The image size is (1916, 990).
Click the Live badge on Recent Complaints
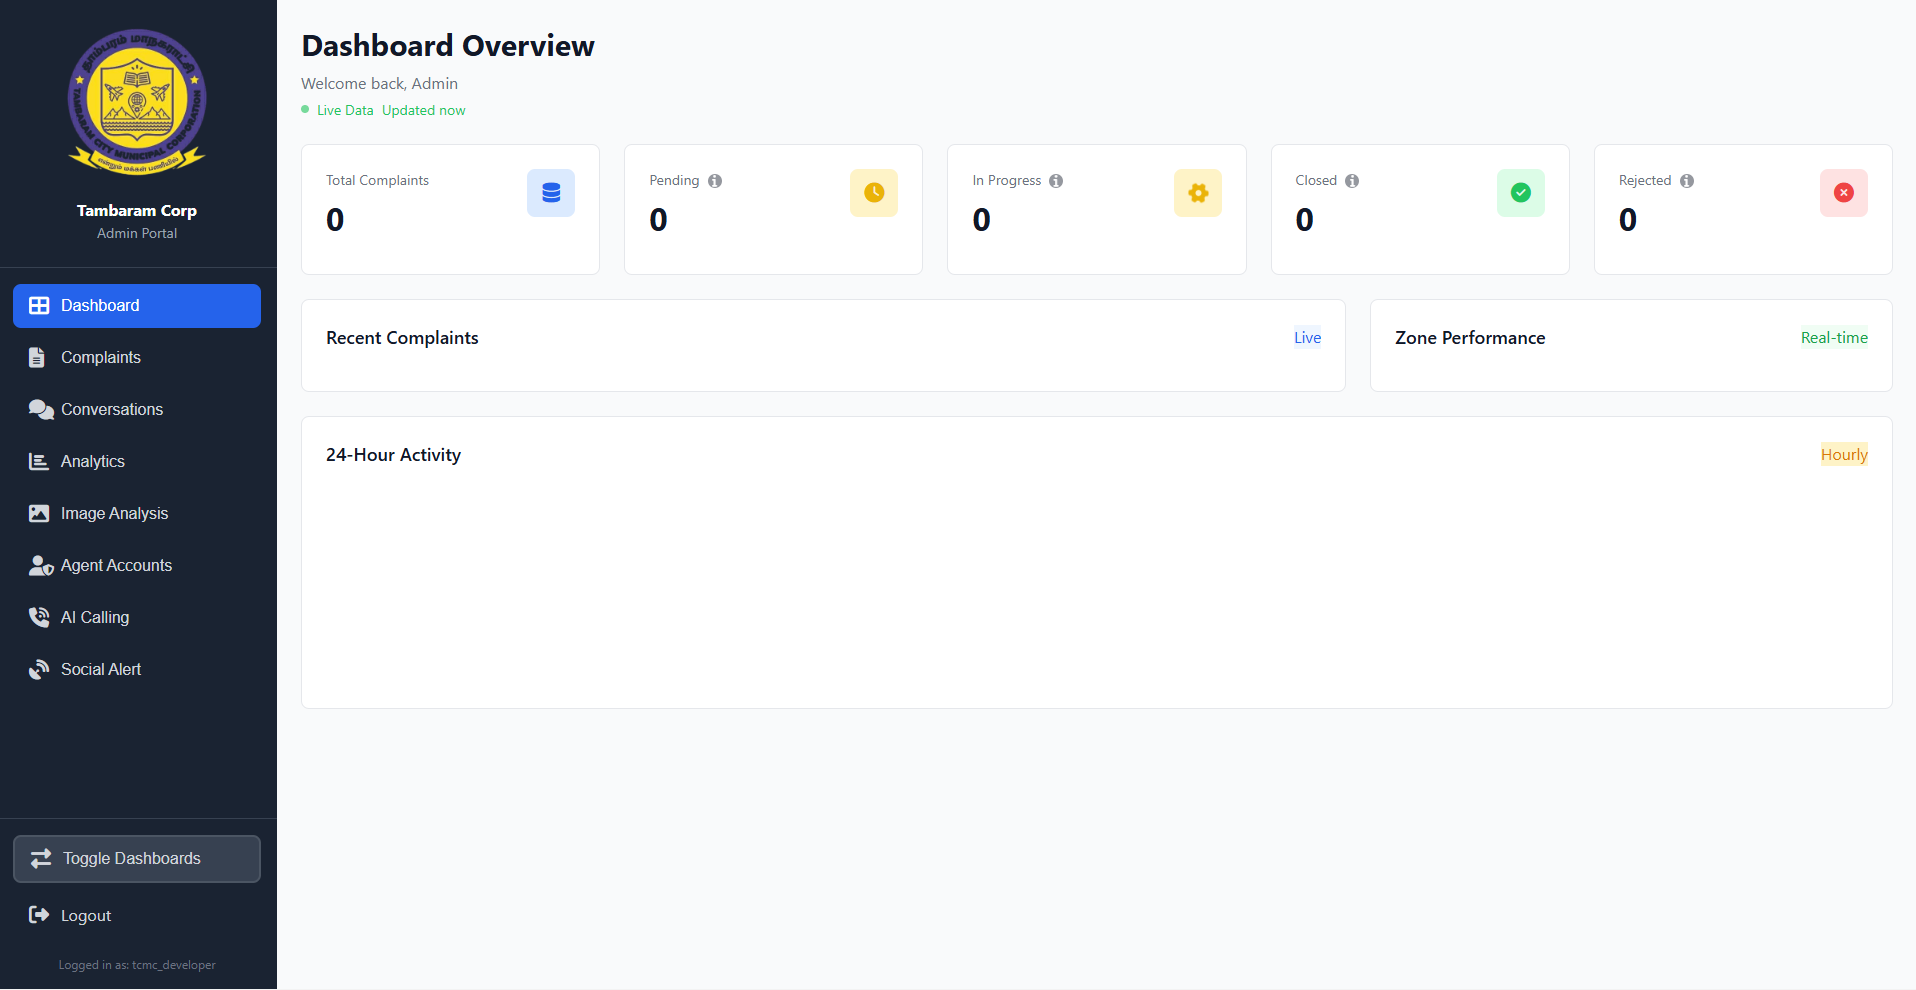point(1308,338)
